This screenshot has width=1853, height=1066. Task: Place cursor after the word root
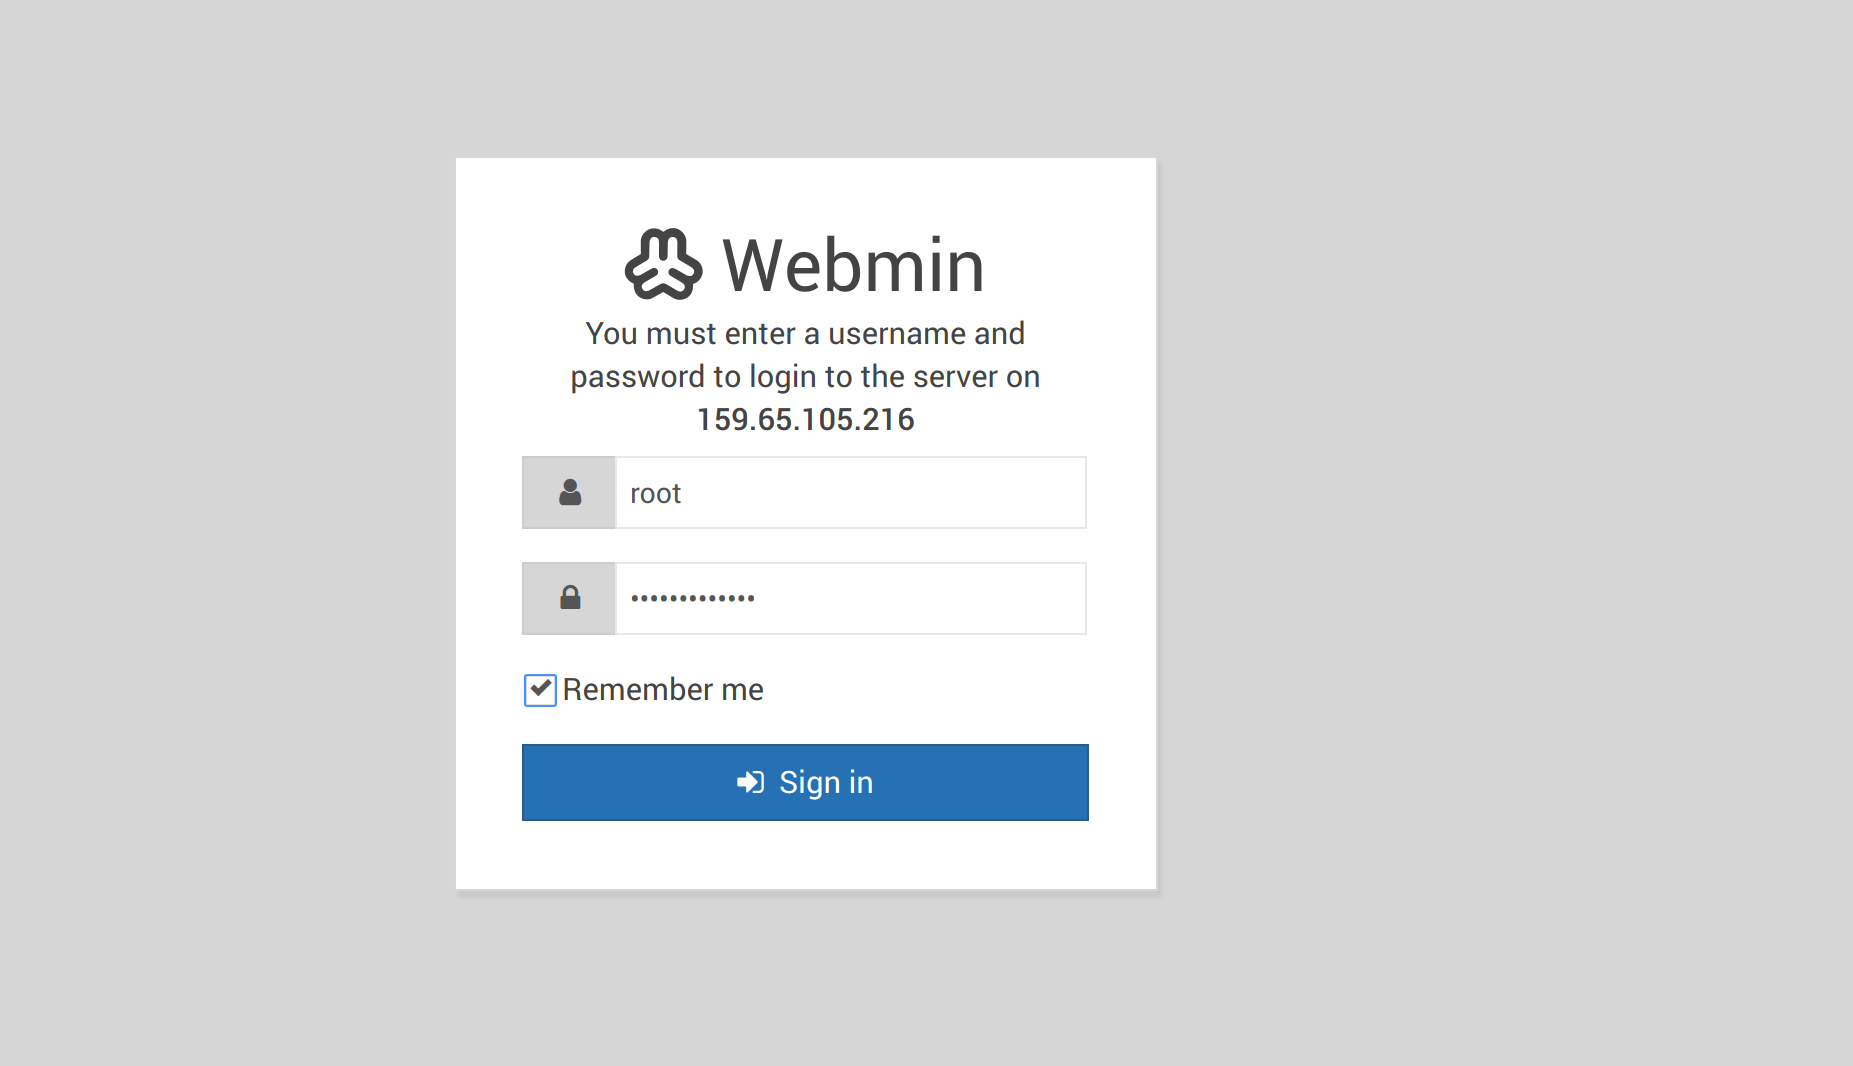point(683,494)
